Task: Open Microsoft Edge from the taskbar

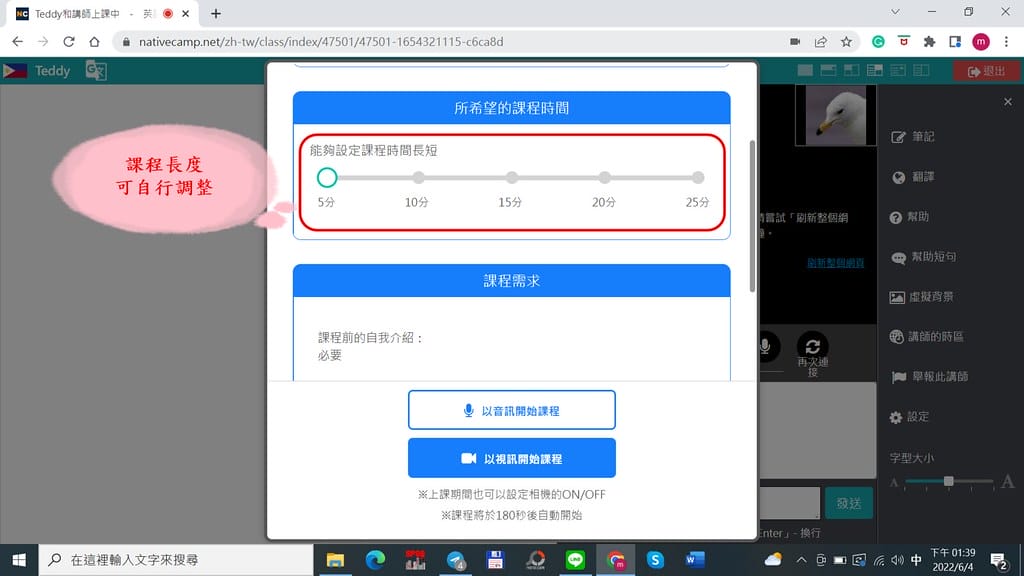Action: [x=376, y=560]
